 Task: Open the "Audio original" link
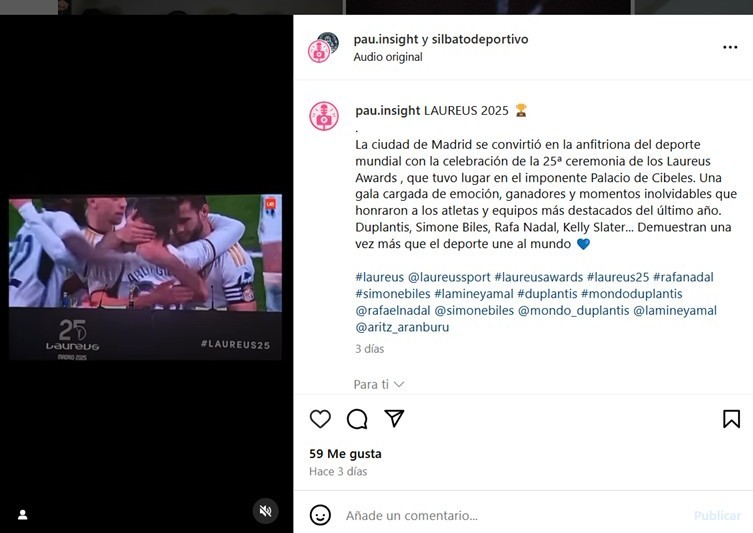(x=388, y=57)
